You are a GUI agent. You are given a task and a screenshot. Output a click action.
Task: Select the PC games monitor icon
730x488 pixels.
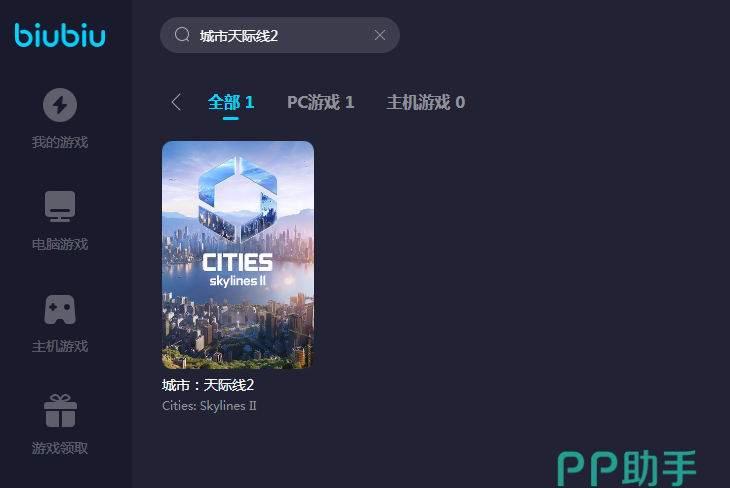click(60, 206)
